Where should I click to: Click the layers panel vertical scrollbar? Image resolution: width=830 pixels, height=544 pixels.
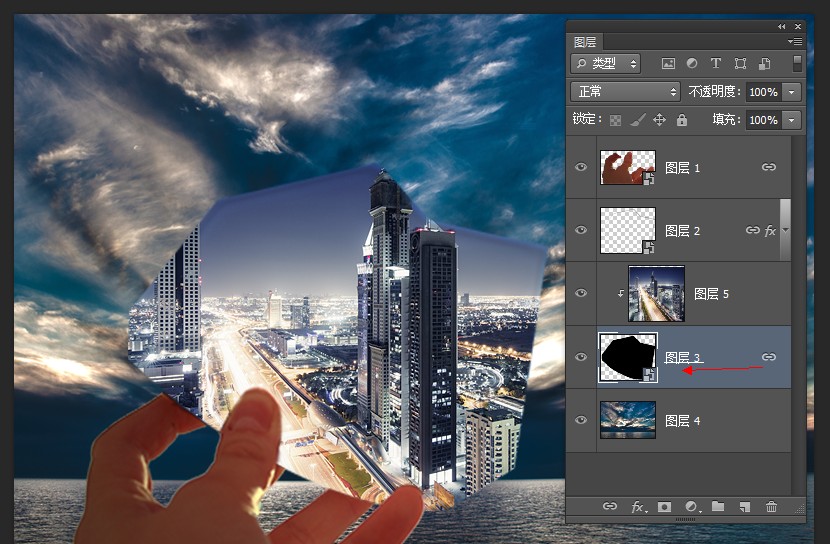click(x=786, y=230)
